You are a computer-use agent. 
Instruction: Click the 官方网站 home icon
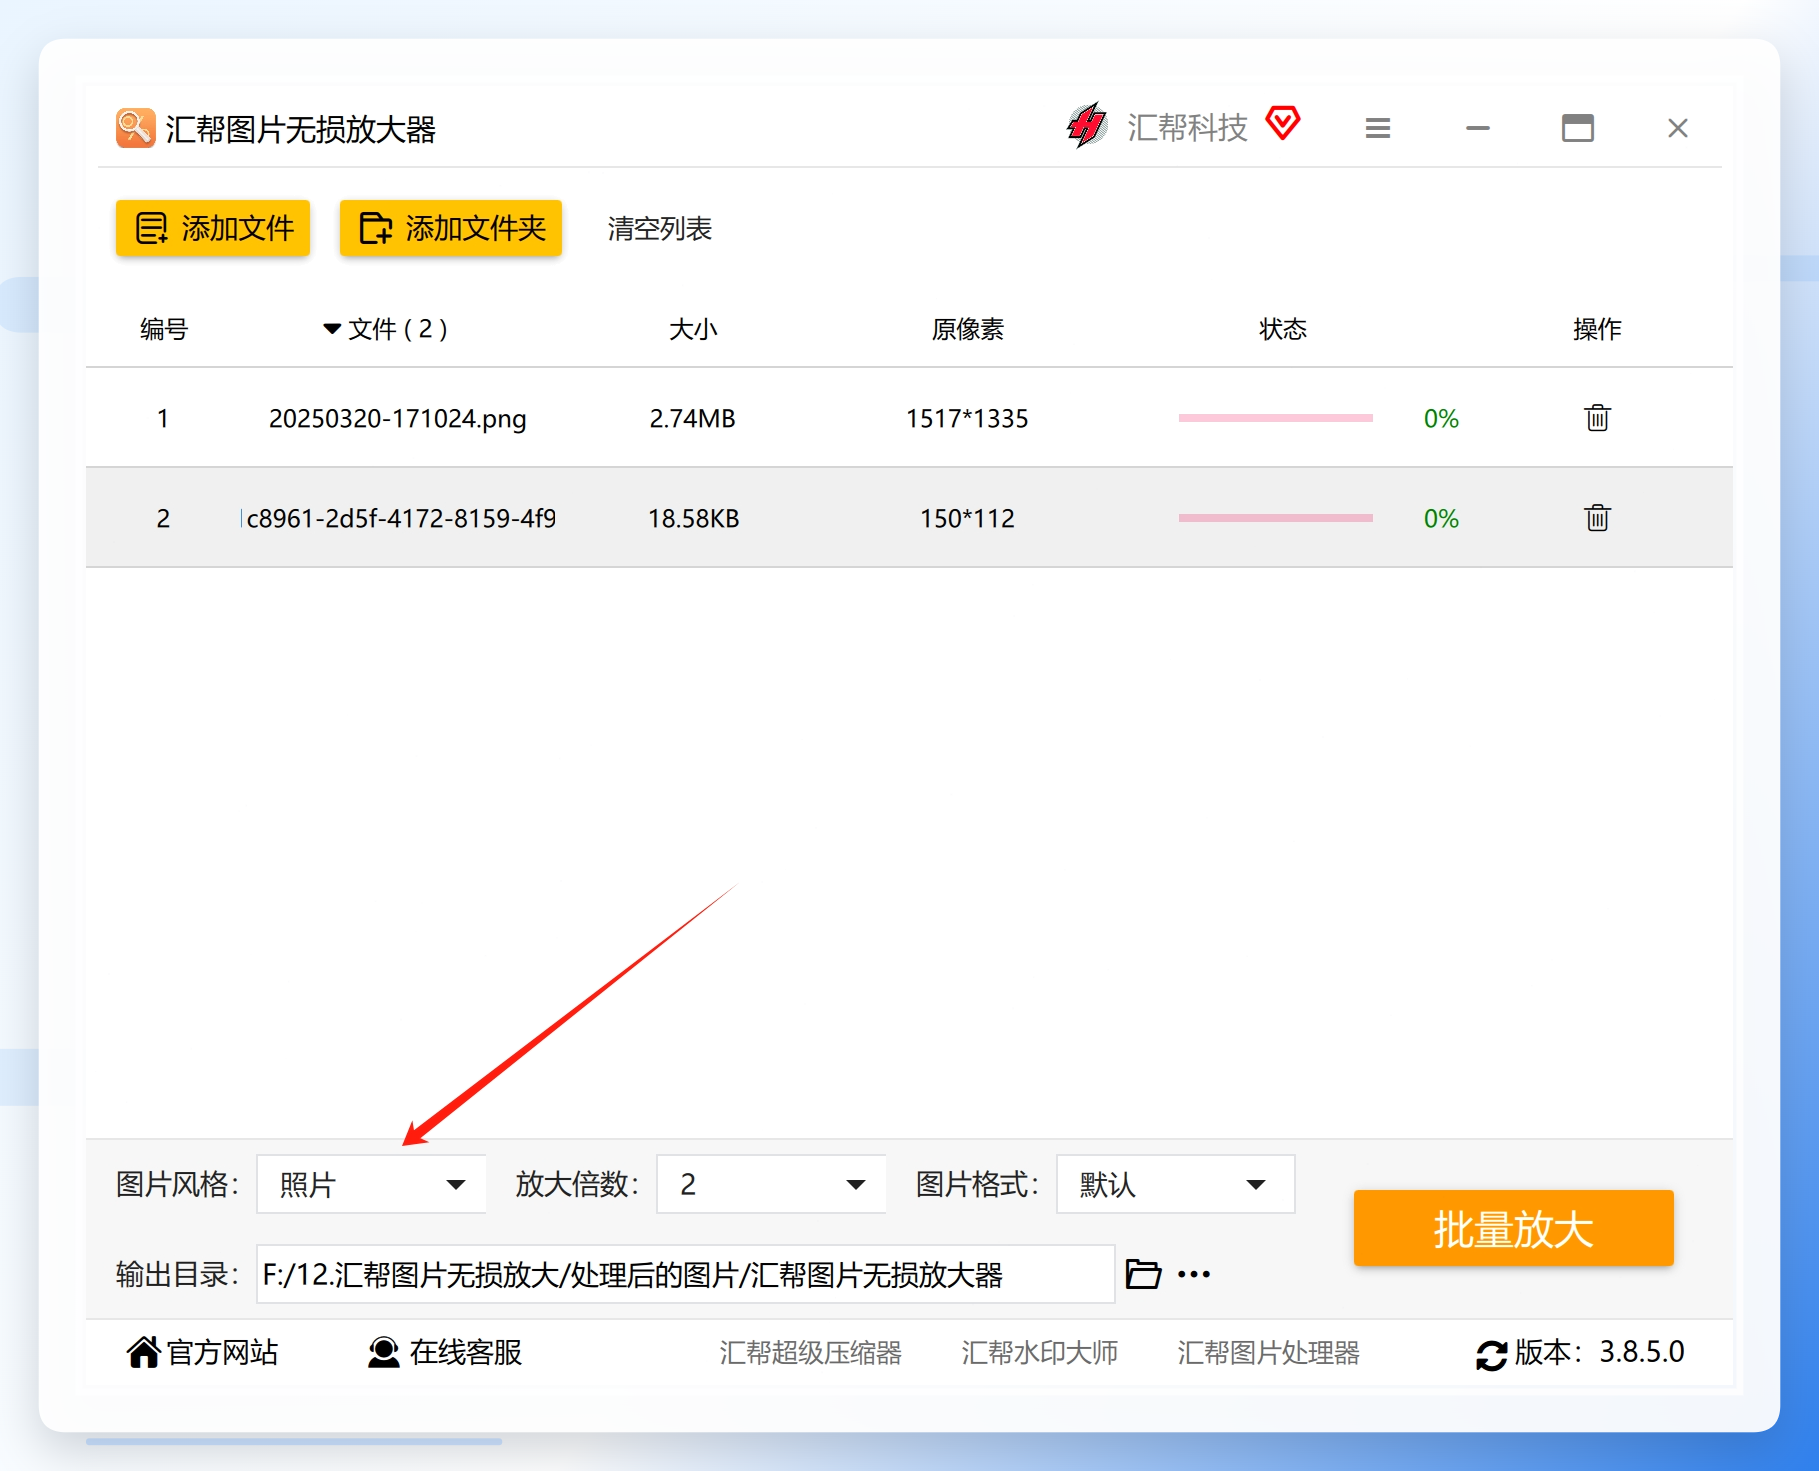tap(143, 1352)
